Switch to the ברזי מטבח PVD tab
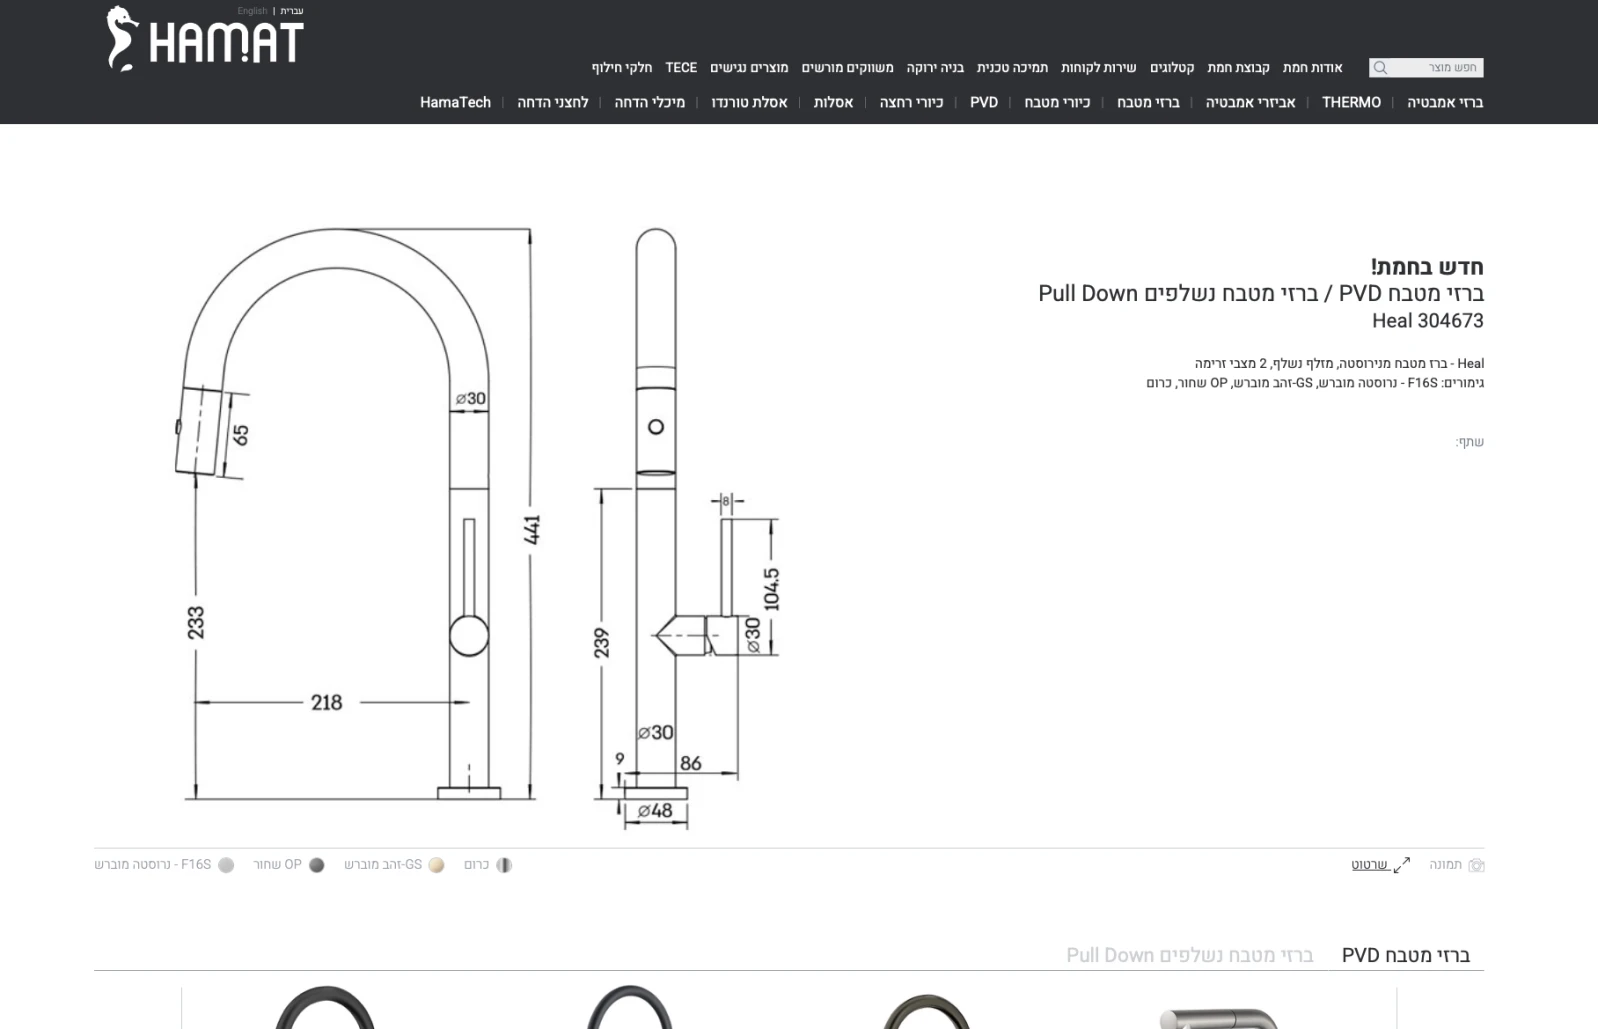Screen dimensions: 1598x1029 click(x=1405, y=955)
